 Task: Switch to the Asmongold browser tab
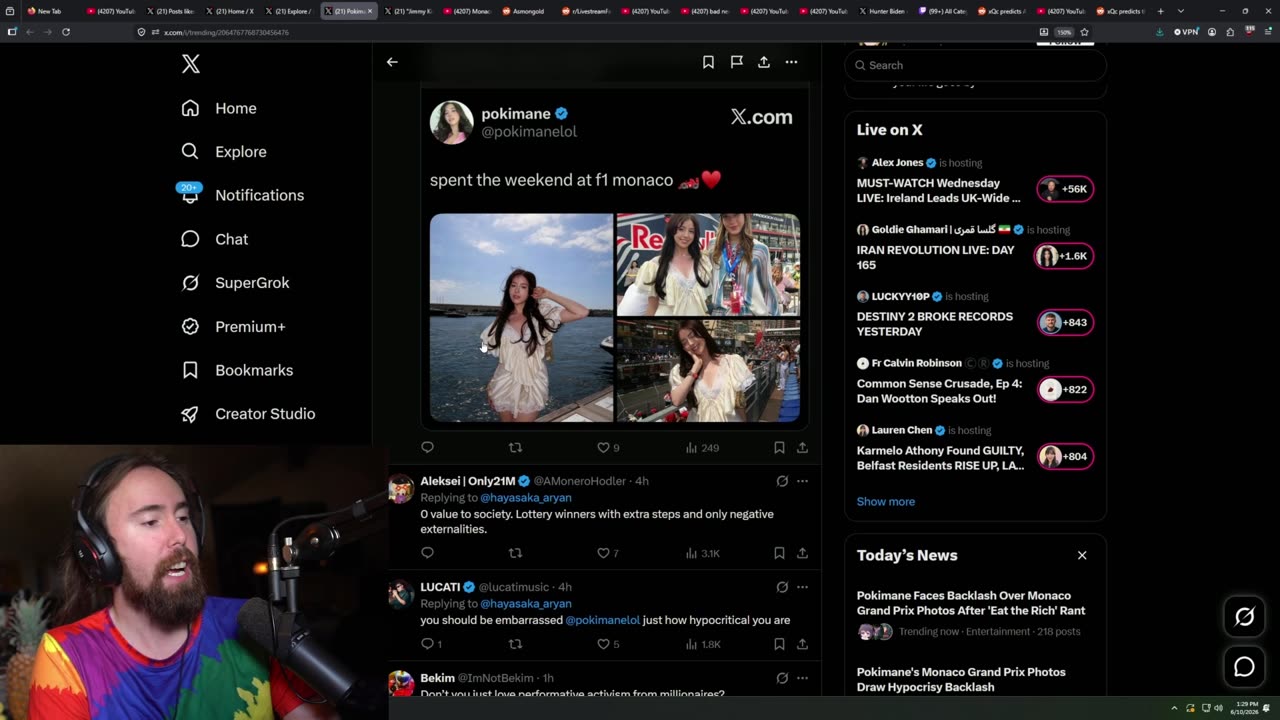pyautogui.click(x=524, y=11)
